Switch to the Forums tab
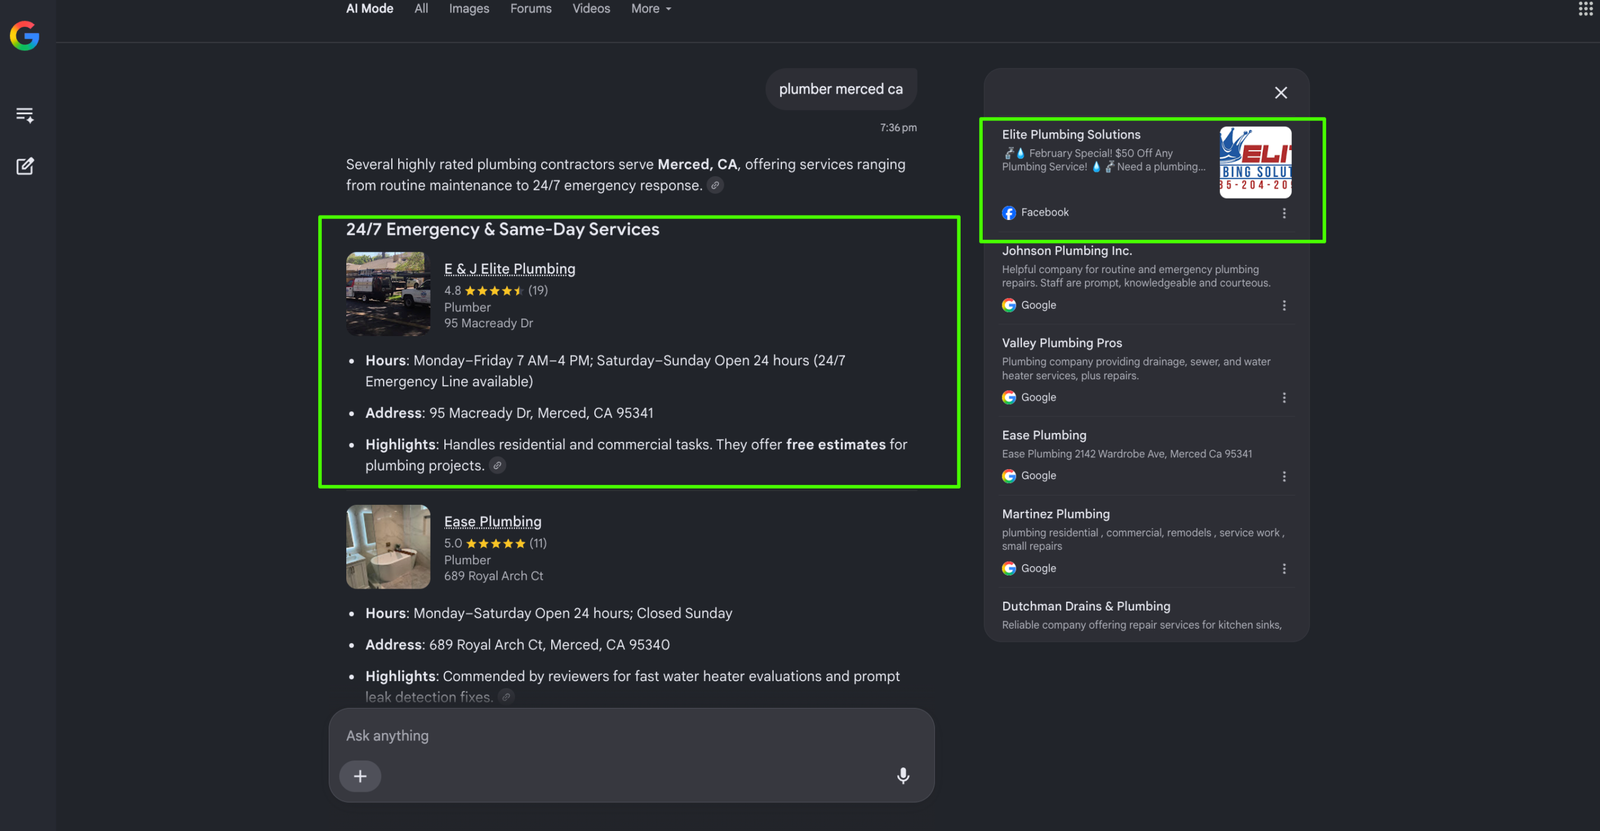1600x831 pixels. tap(531, 9)
